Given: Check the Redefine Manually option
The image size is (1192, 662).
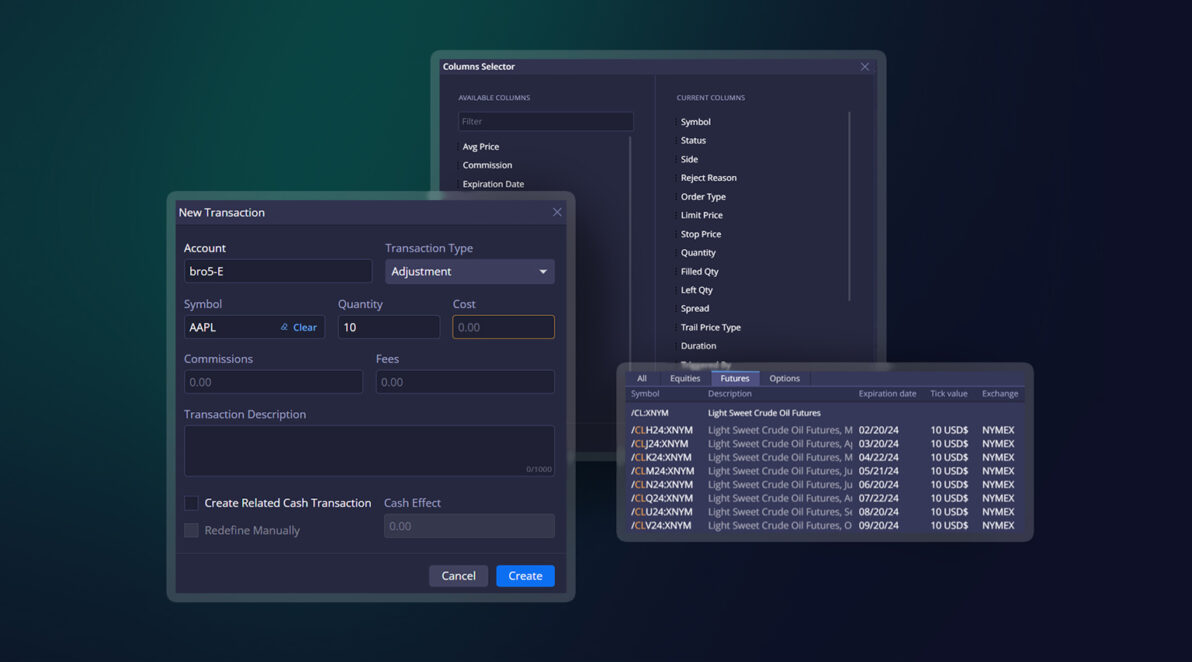Looking at the screenshot, I should pyautogui.click(x=191, y=530).
